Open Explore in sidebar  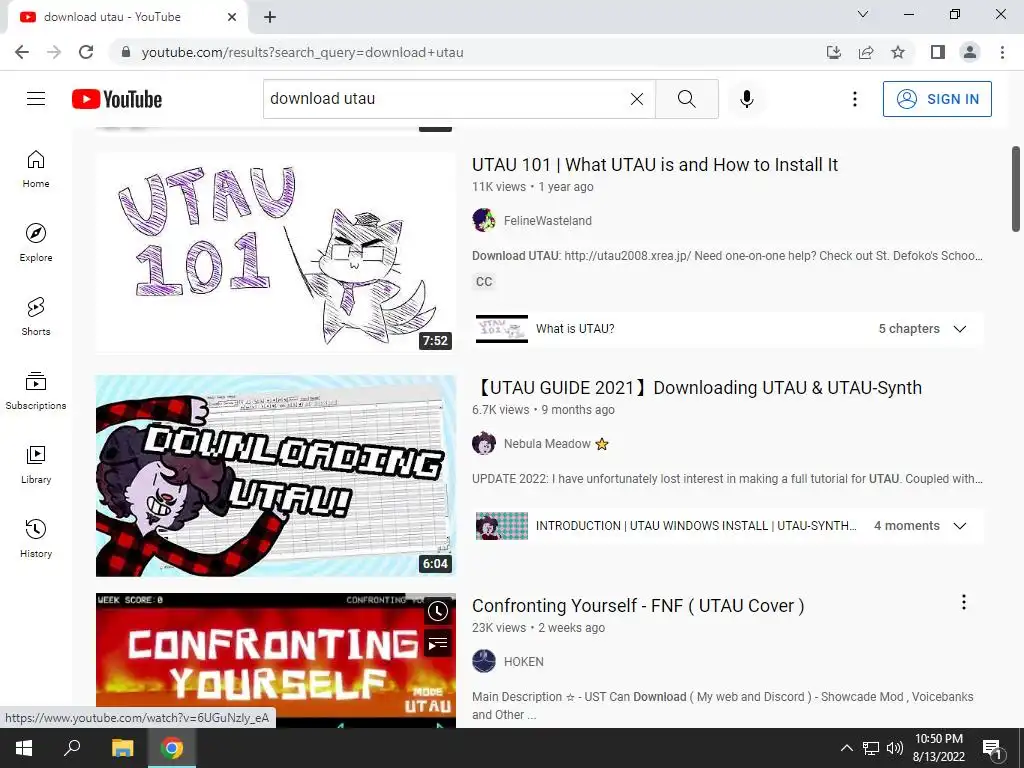36,242
